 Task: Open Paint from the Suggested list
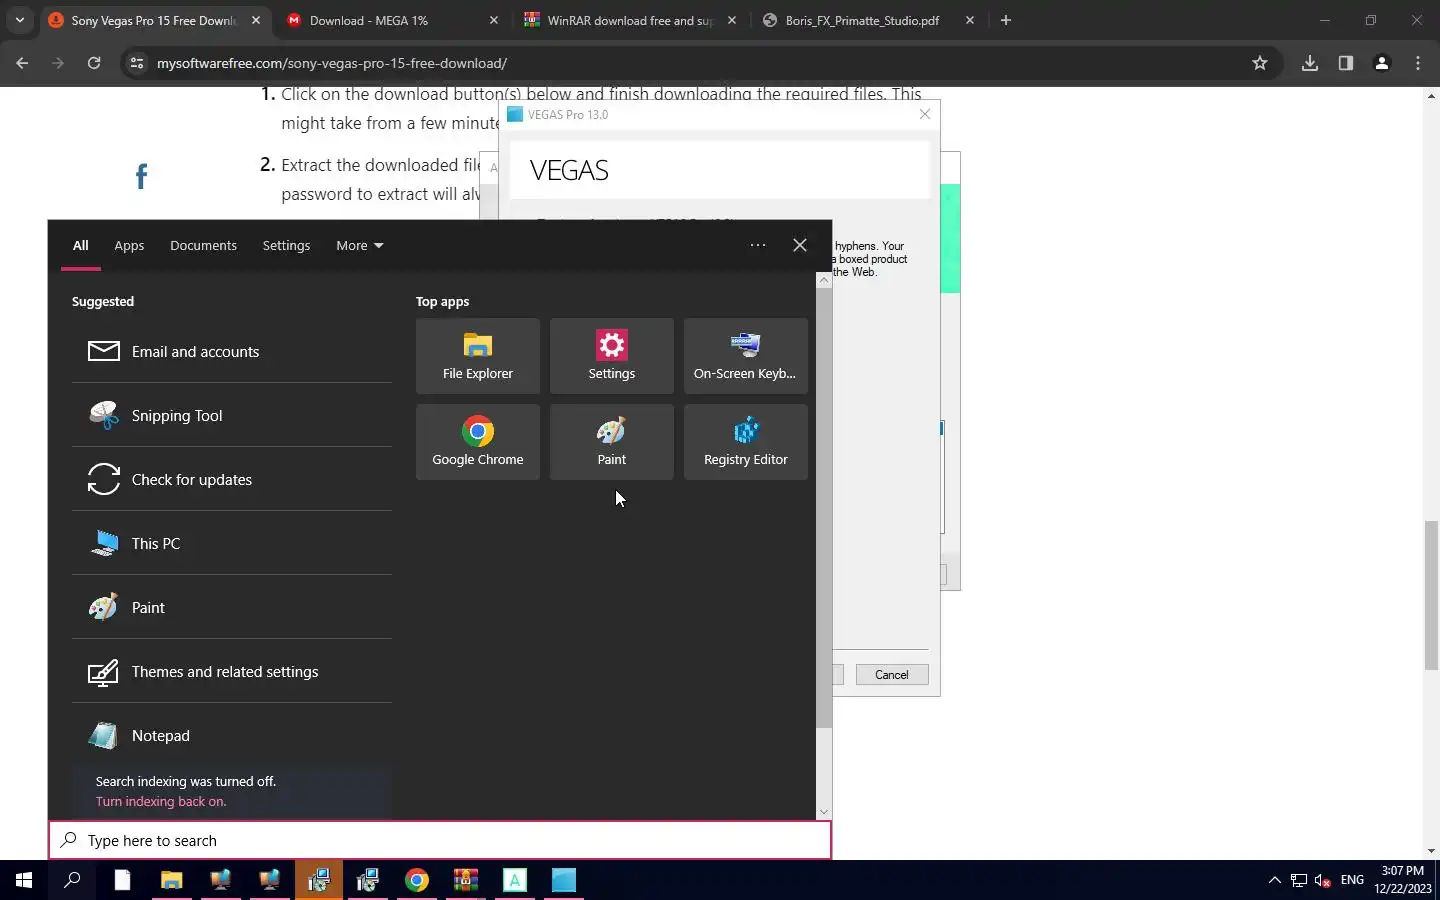pyautogui.click(x=232, y=607)
